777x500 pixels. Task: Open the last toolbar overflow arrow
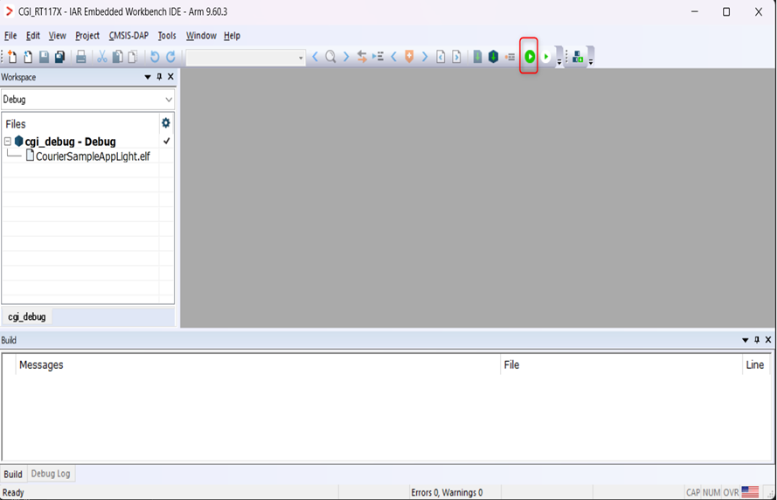pos(591,62)
